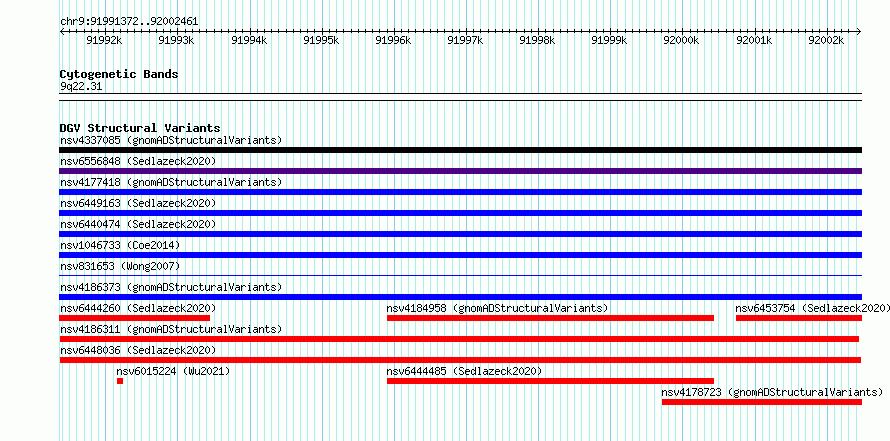890x441 pixels.
Task: Click the nsv6444260 red variant bar
Action: pyautogui.click(x=135, y=318)
